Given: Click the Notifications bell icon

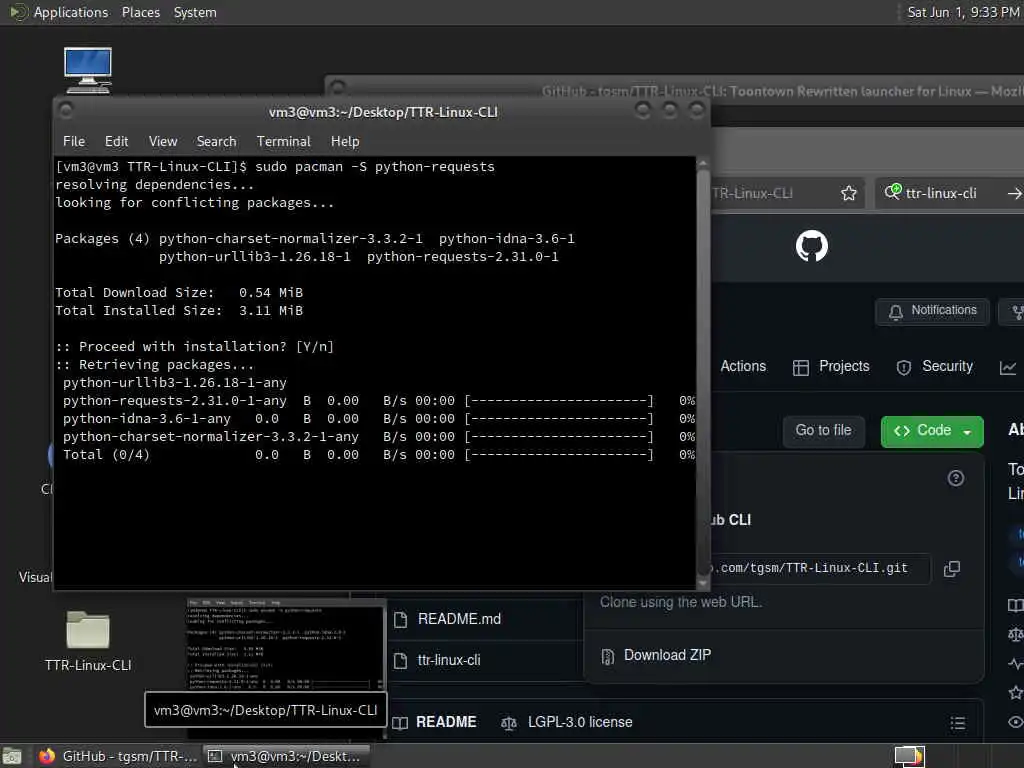Looking at the screenshot, I should [x=895, y=312].
